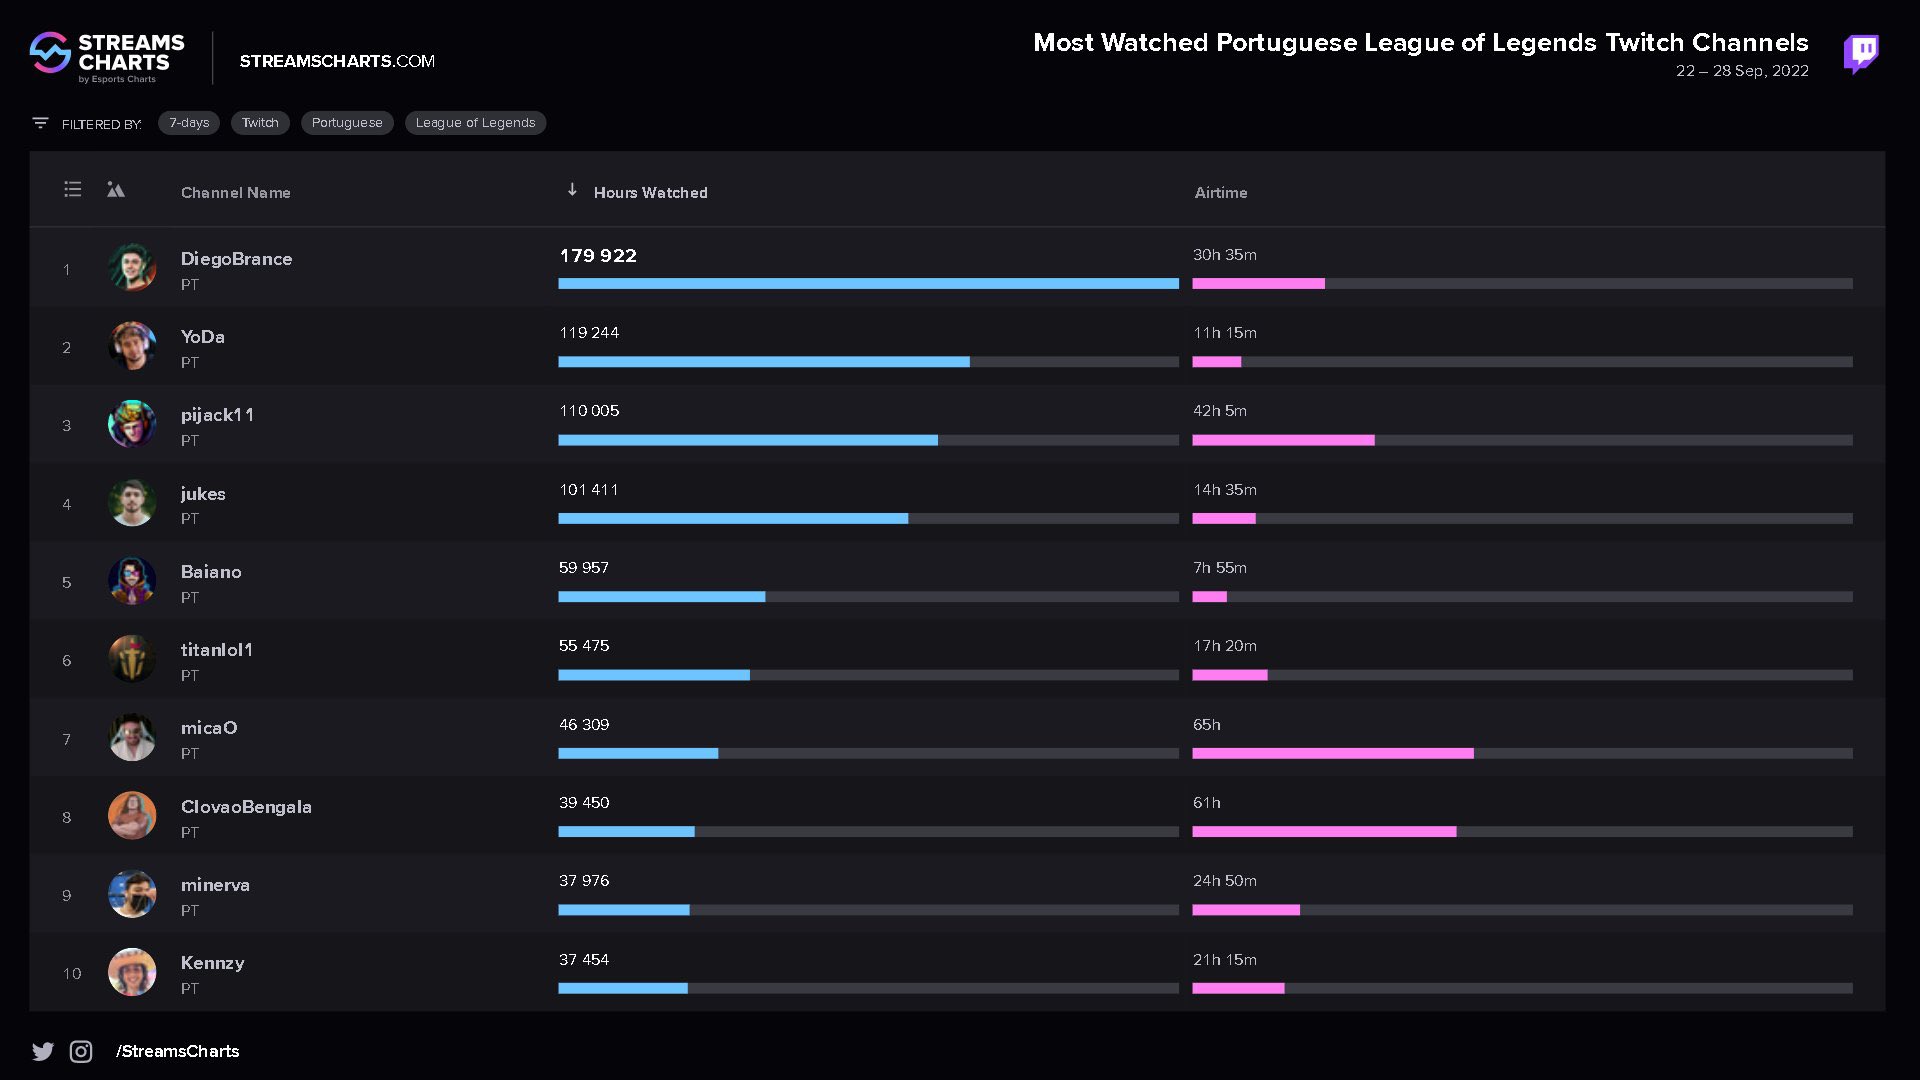Expand the League of Legends filter dropdown
This screenshot has height=1080, width=1920.
click(x=475, y=121)
